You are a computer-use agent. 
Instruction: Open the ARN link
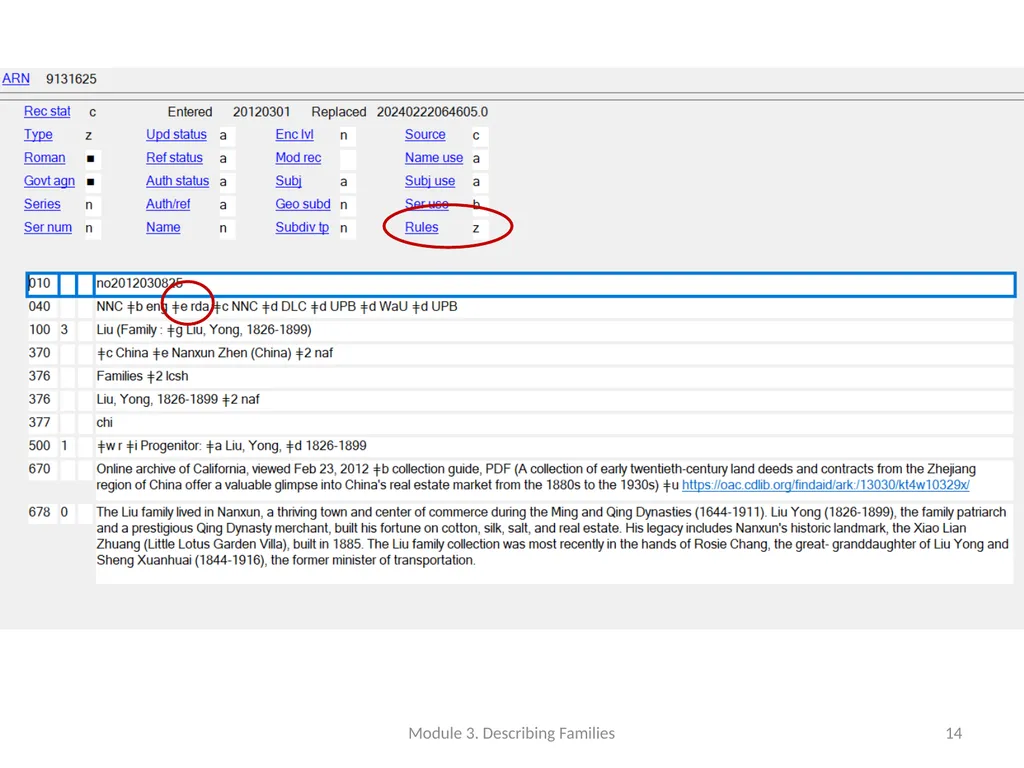click(16, 79)
